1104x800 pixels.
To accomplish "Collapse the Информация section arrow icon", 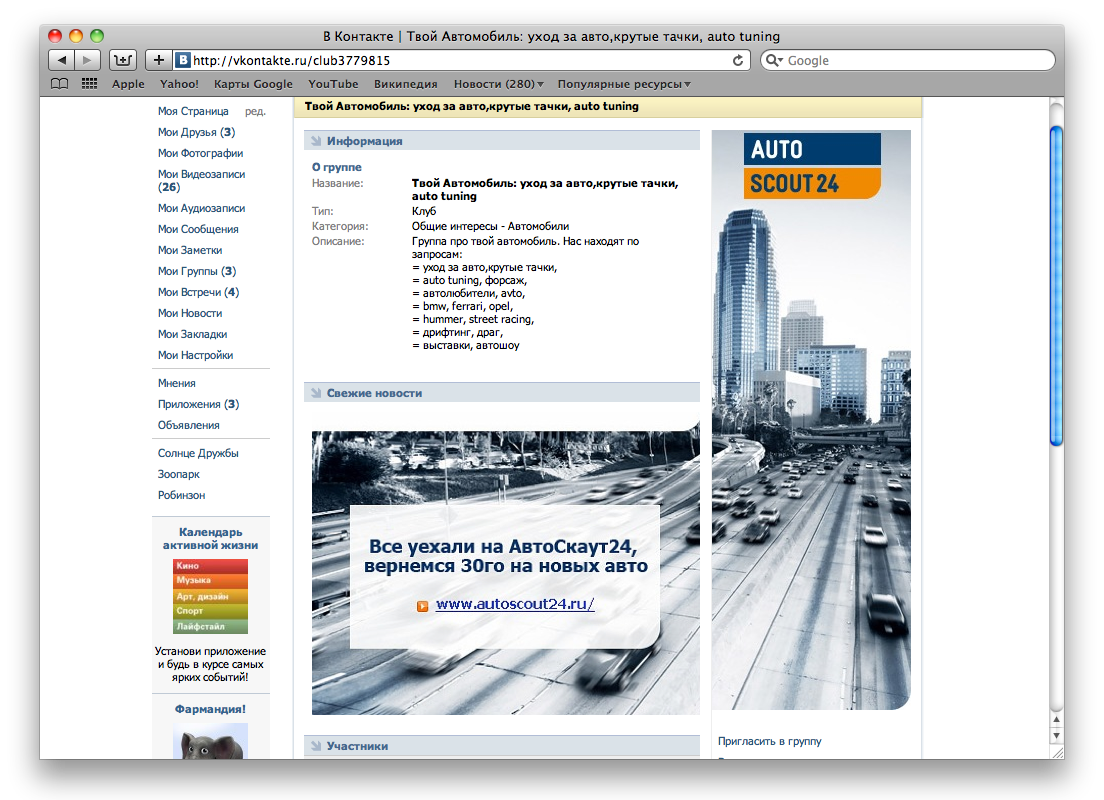I will pyautogui.click(x=316, y=141).
